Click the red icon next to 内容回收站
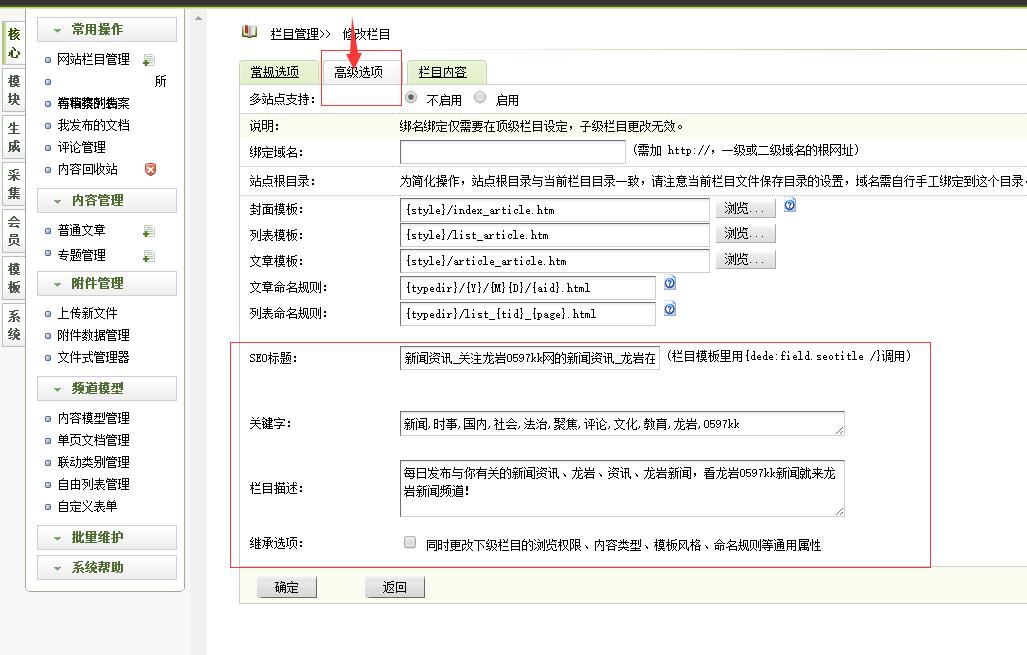This screenshot has height=655, width=1027. [x=150, y=170]
